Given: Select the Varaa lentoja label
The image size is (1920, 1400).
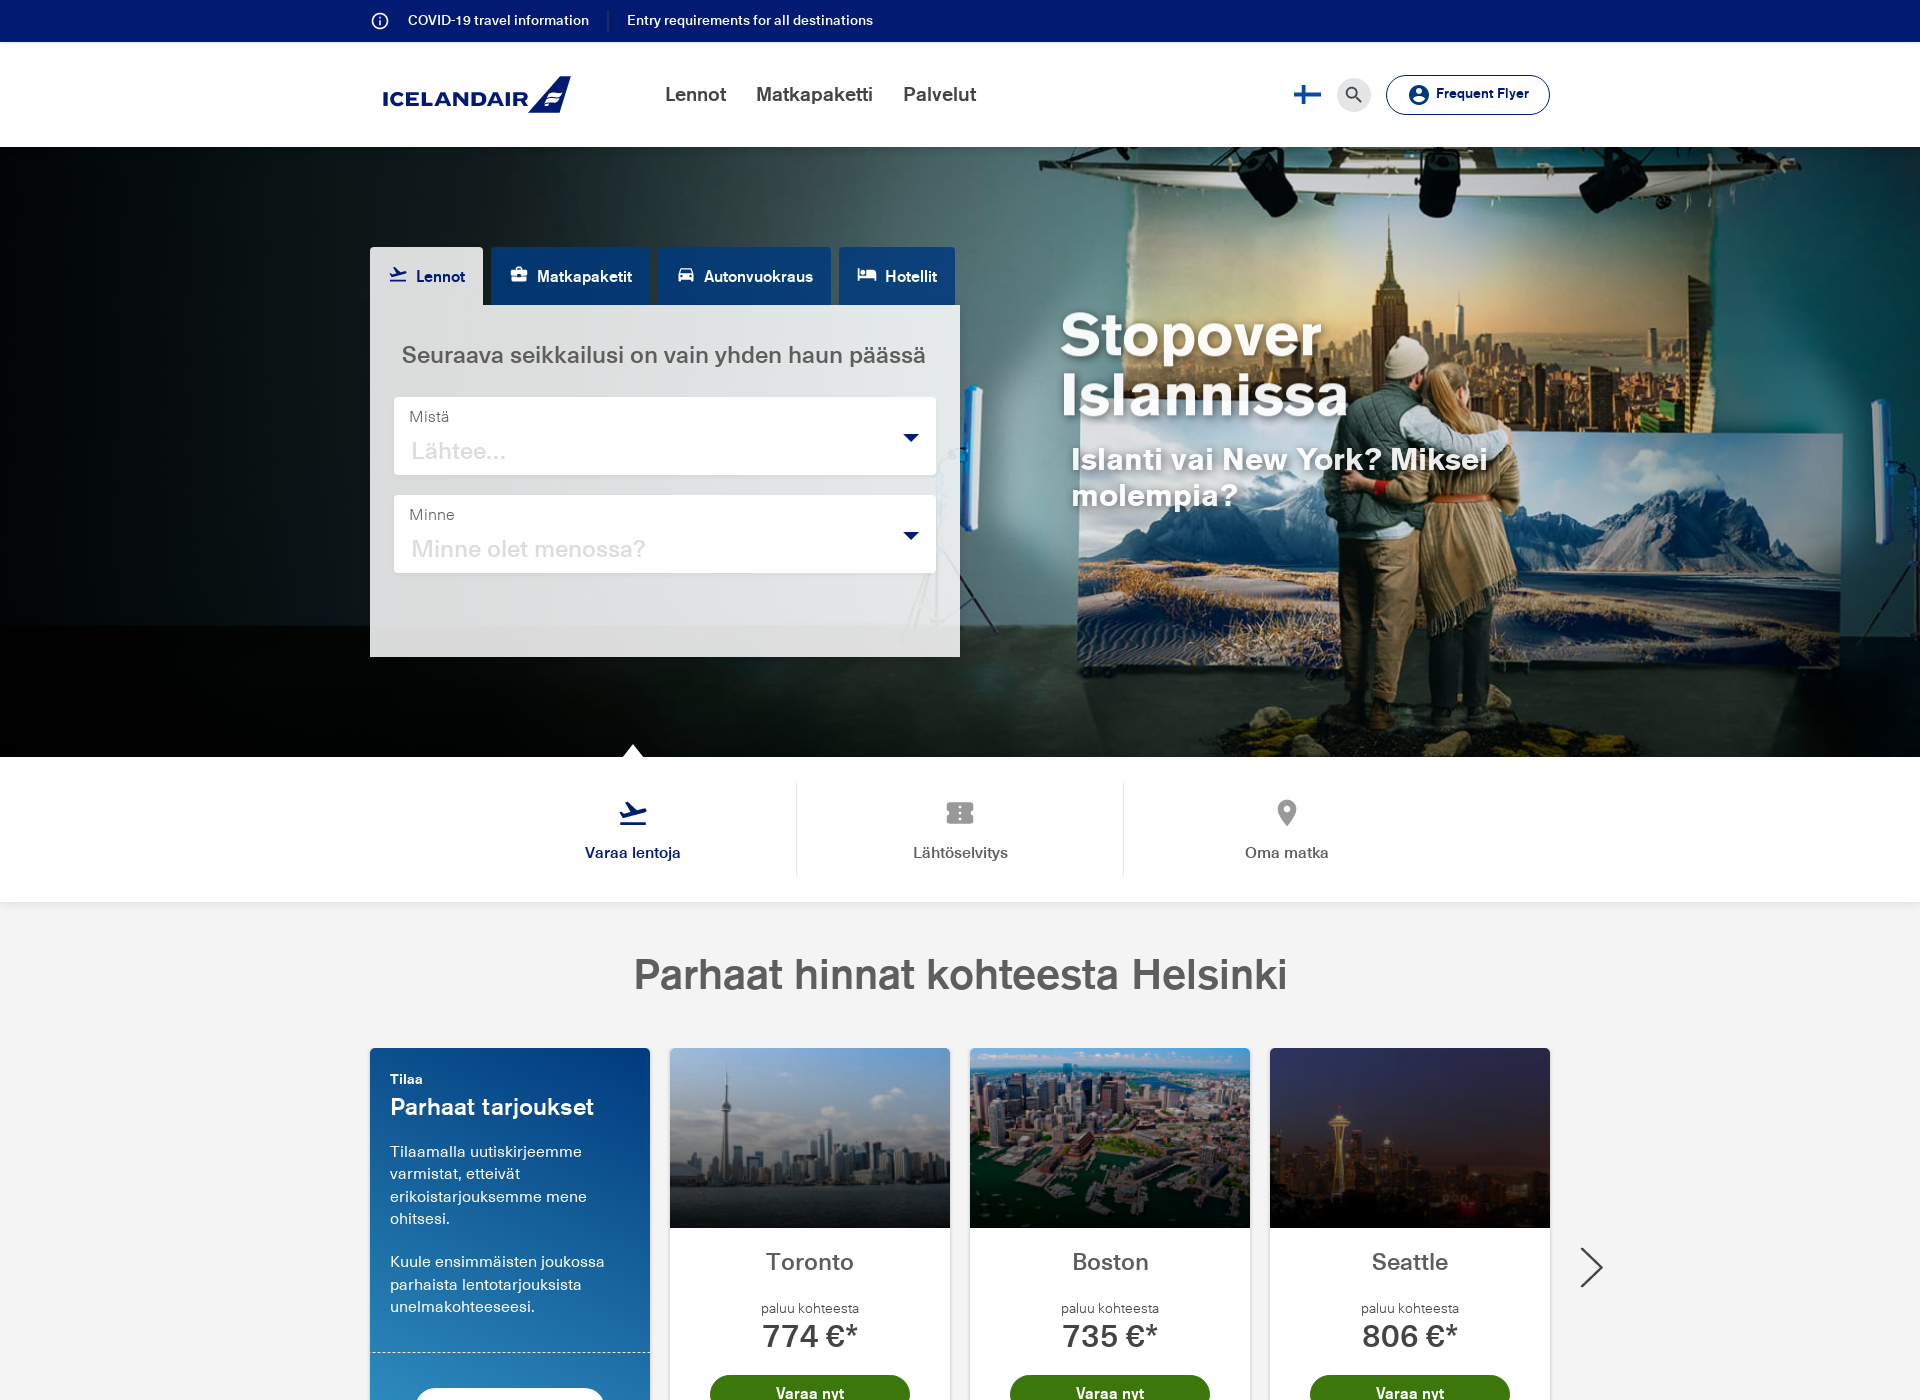Looking at the screenshot, I should [x=633, y=853].
